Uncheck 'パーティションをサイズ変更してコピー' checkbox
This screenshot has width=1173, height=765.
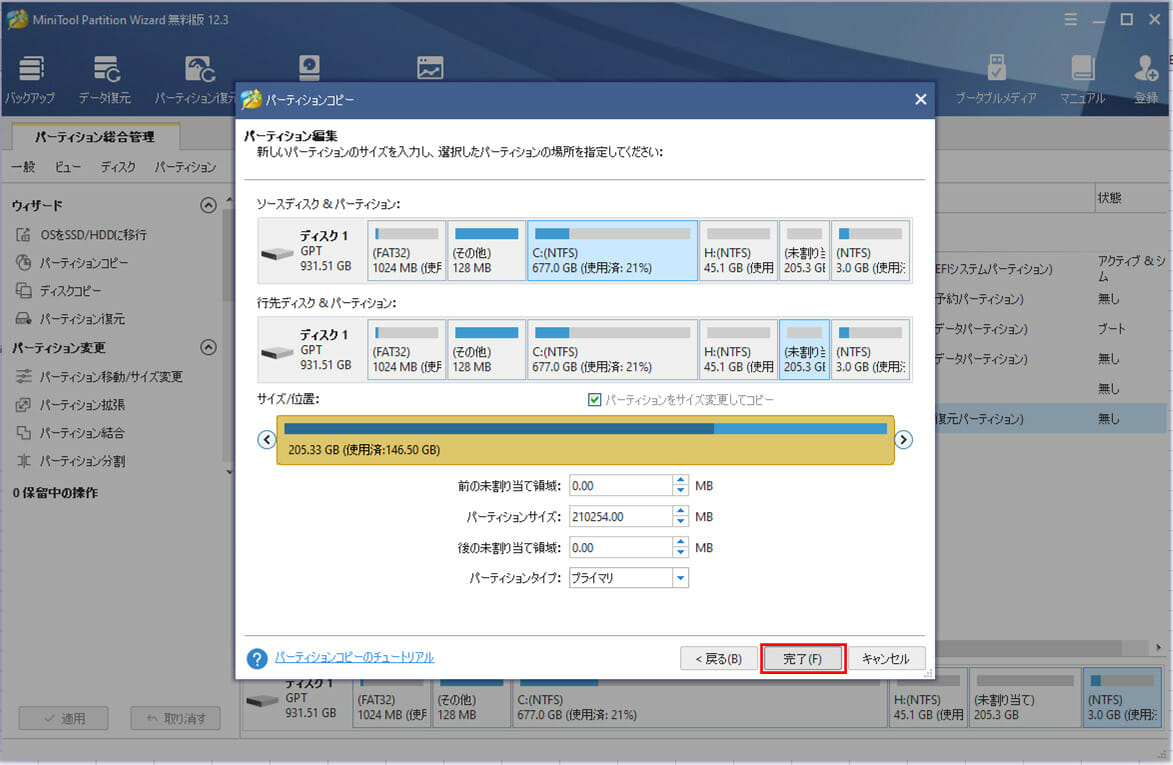pyautogui.click(x=595, y=400)
